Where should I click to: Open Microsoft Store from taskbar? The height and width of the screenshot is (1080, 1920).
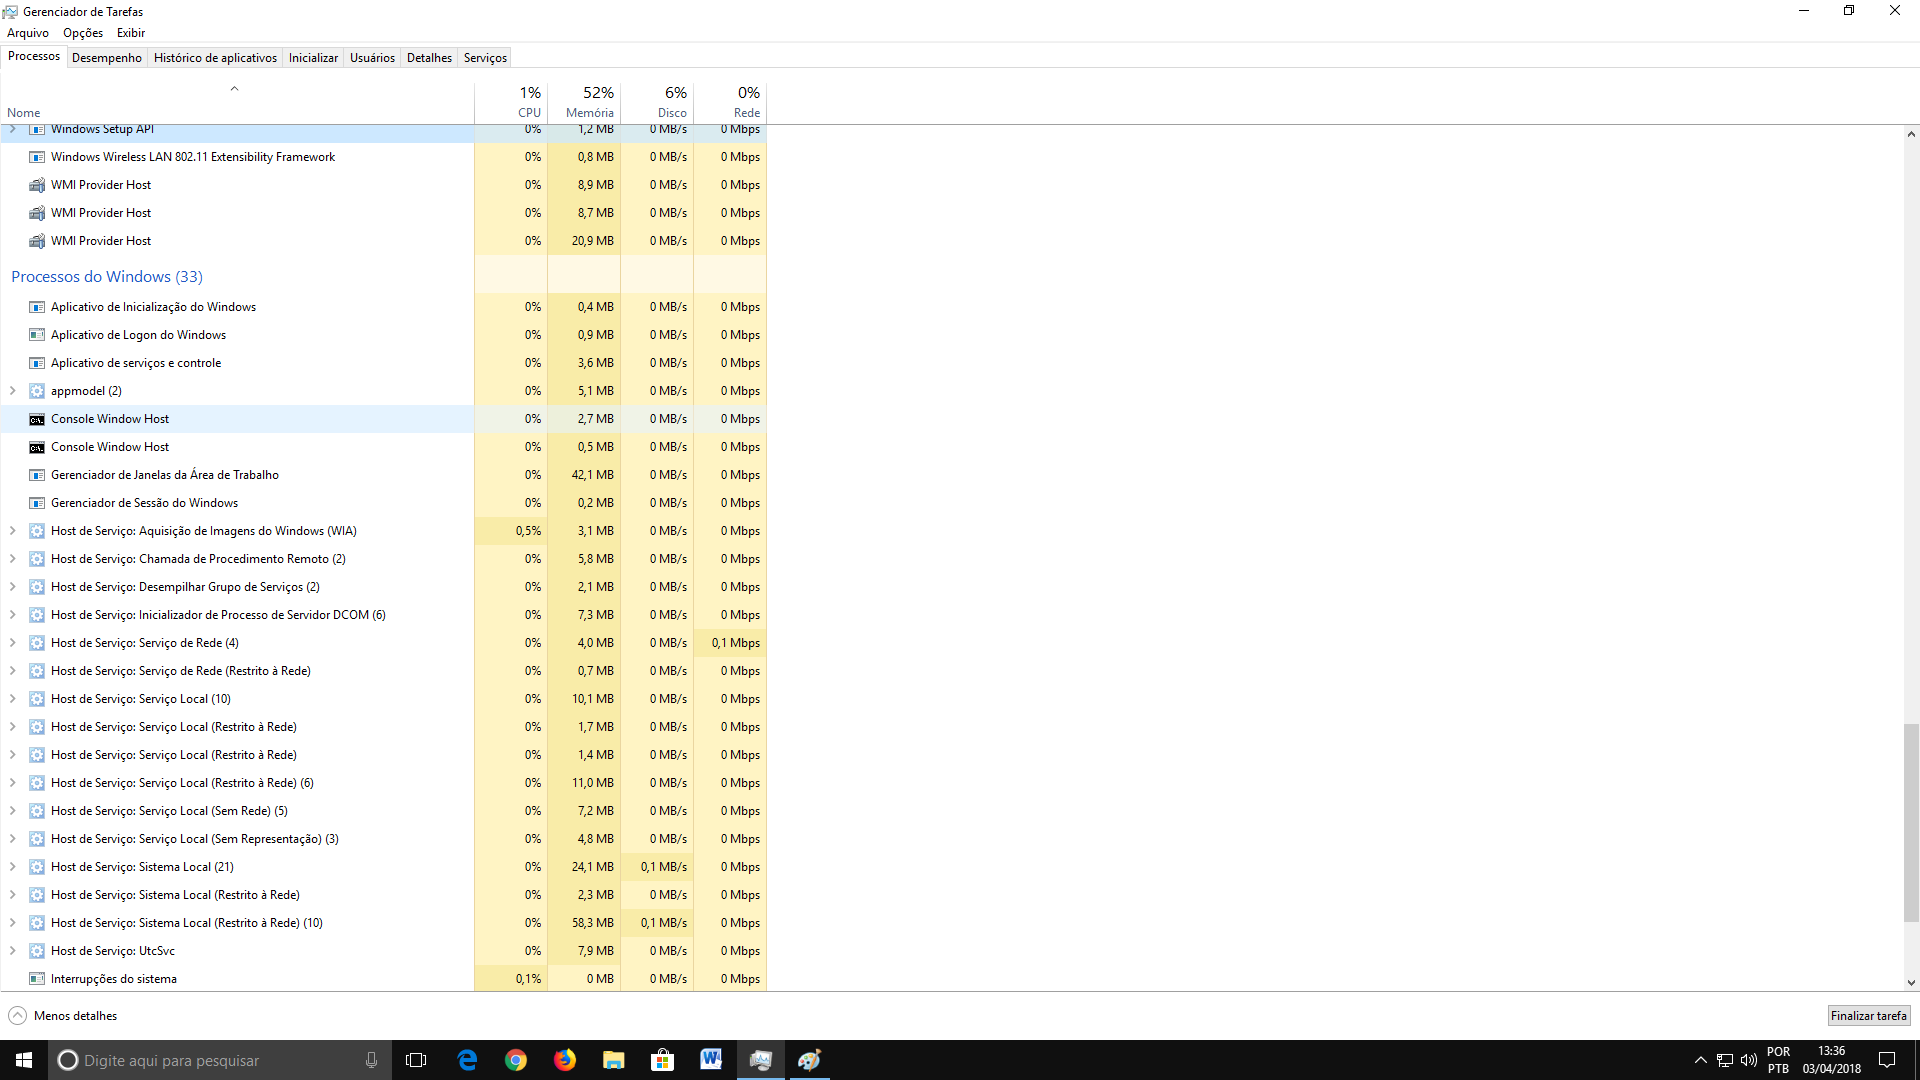click(663, 1060)
